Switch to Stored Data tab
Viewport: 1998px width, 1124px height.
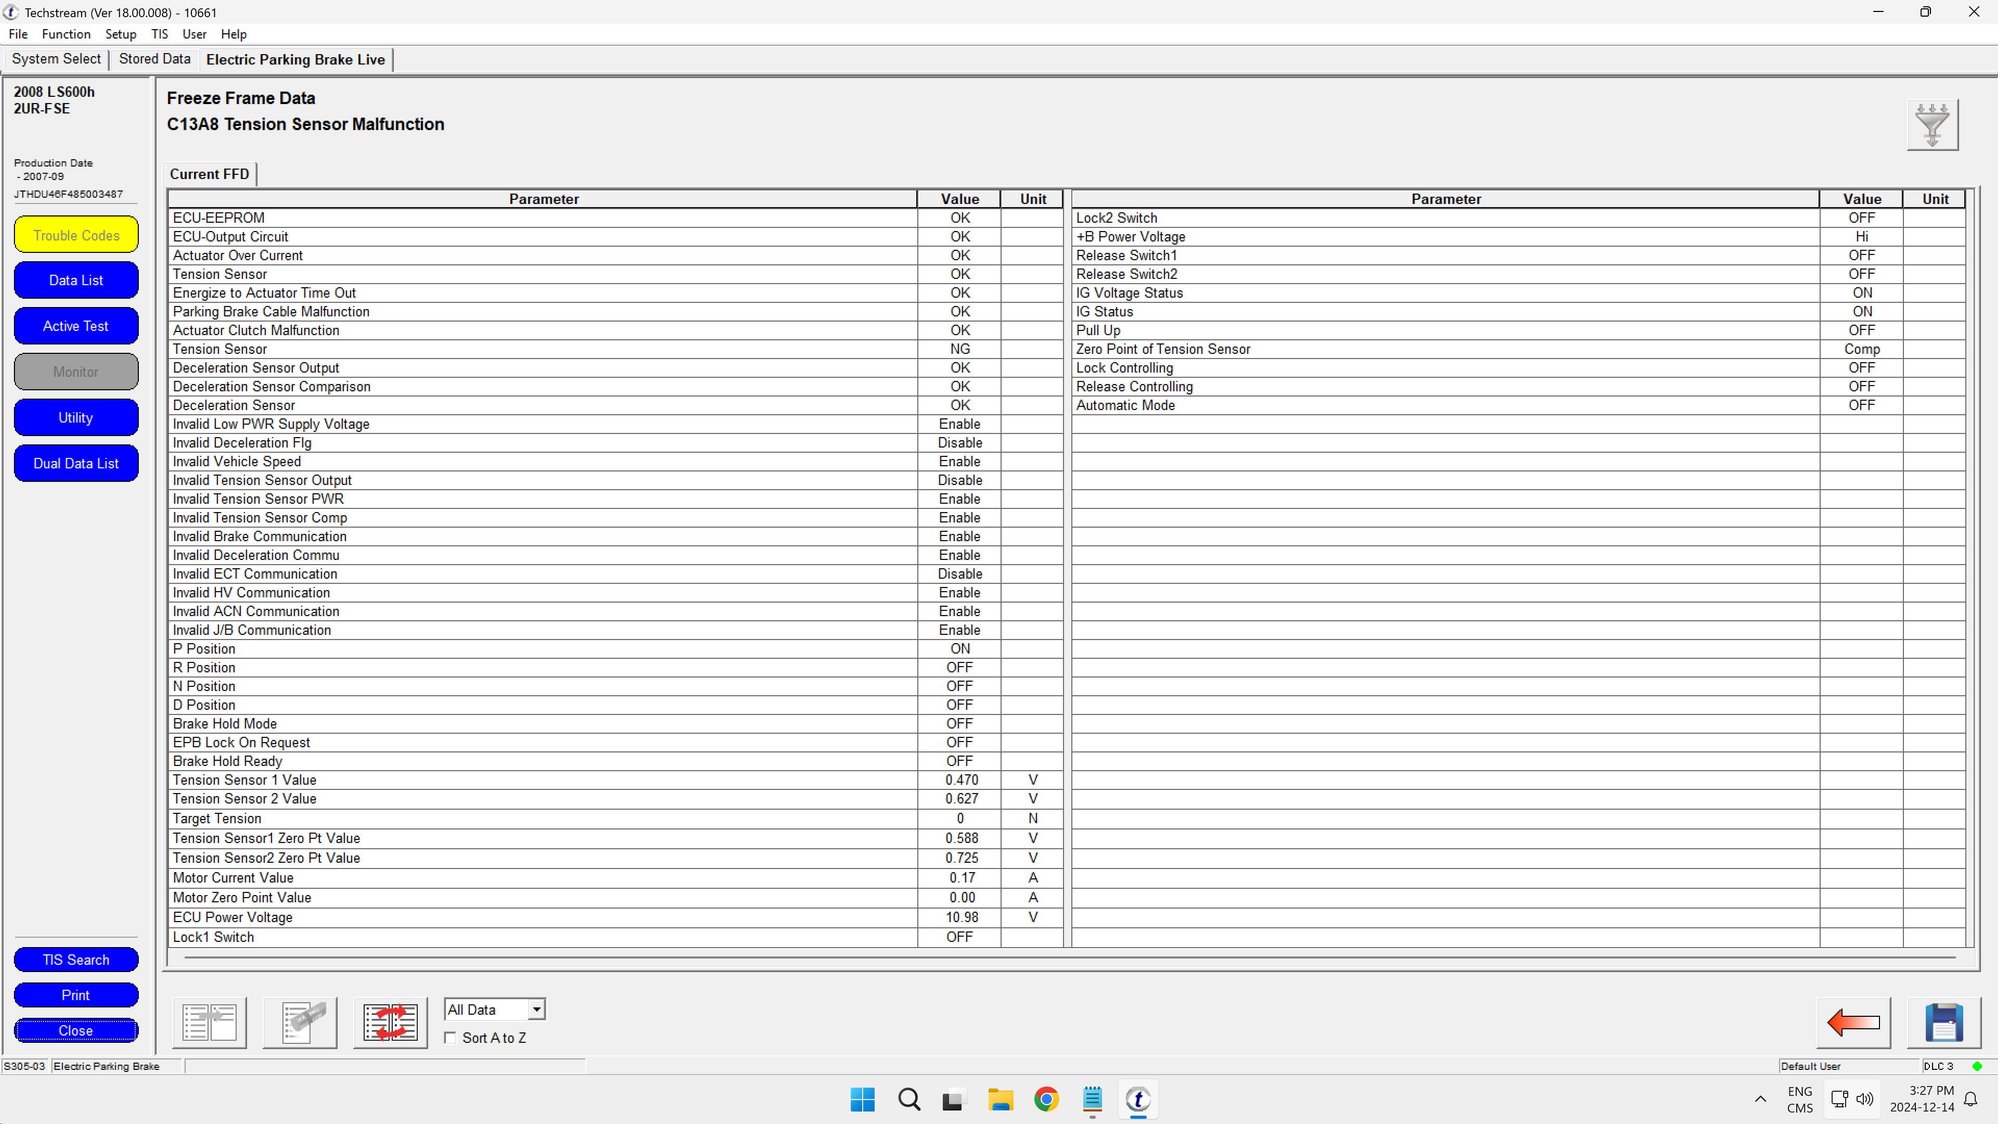(x=155, y=59)
